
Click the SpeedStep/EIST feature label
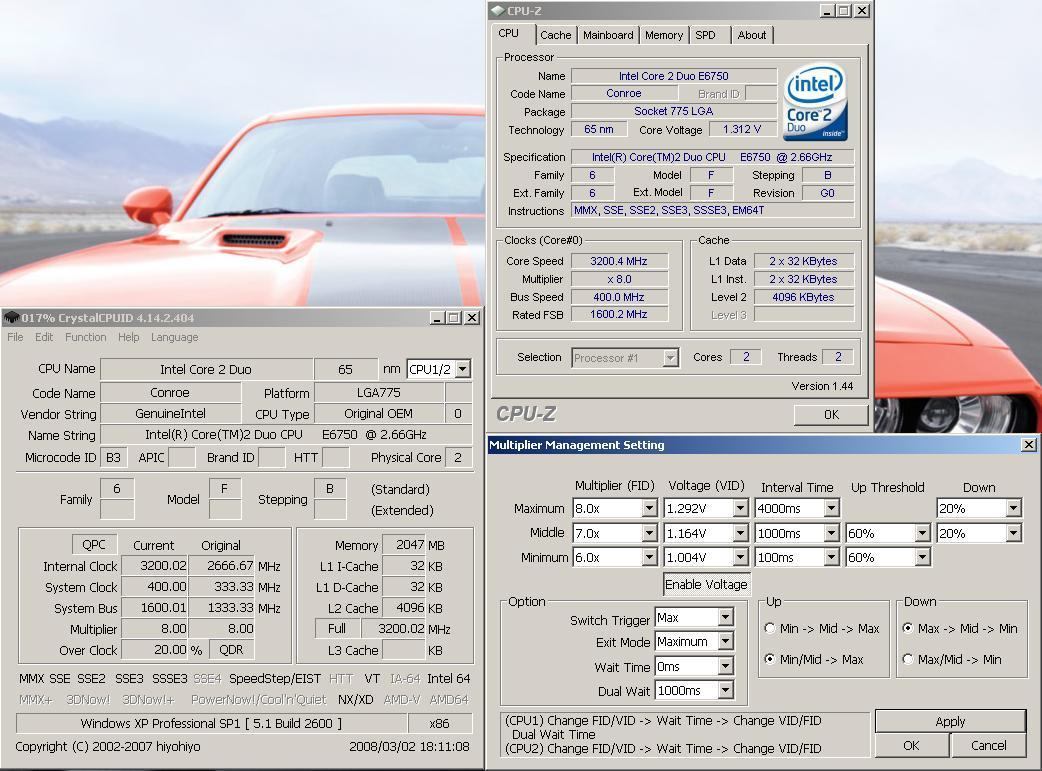click(274, 679)
